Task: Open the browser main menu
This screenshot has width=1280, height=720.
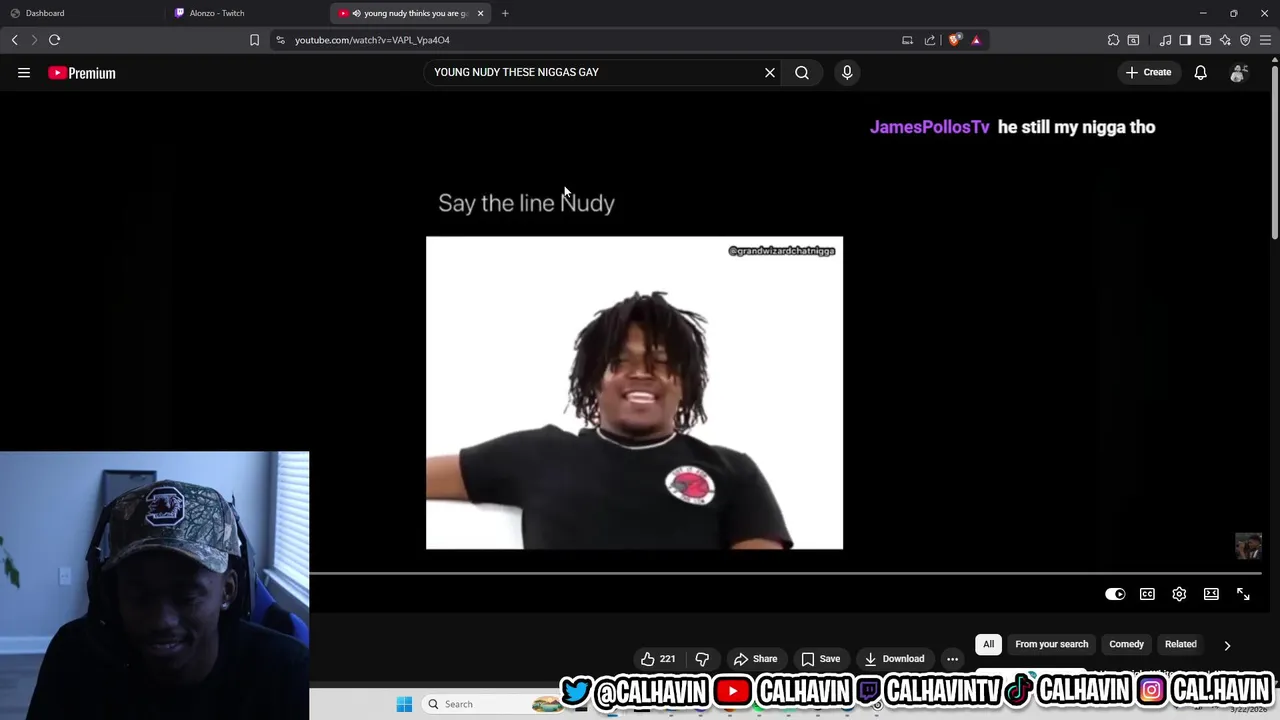Action: coord(1265,40)
